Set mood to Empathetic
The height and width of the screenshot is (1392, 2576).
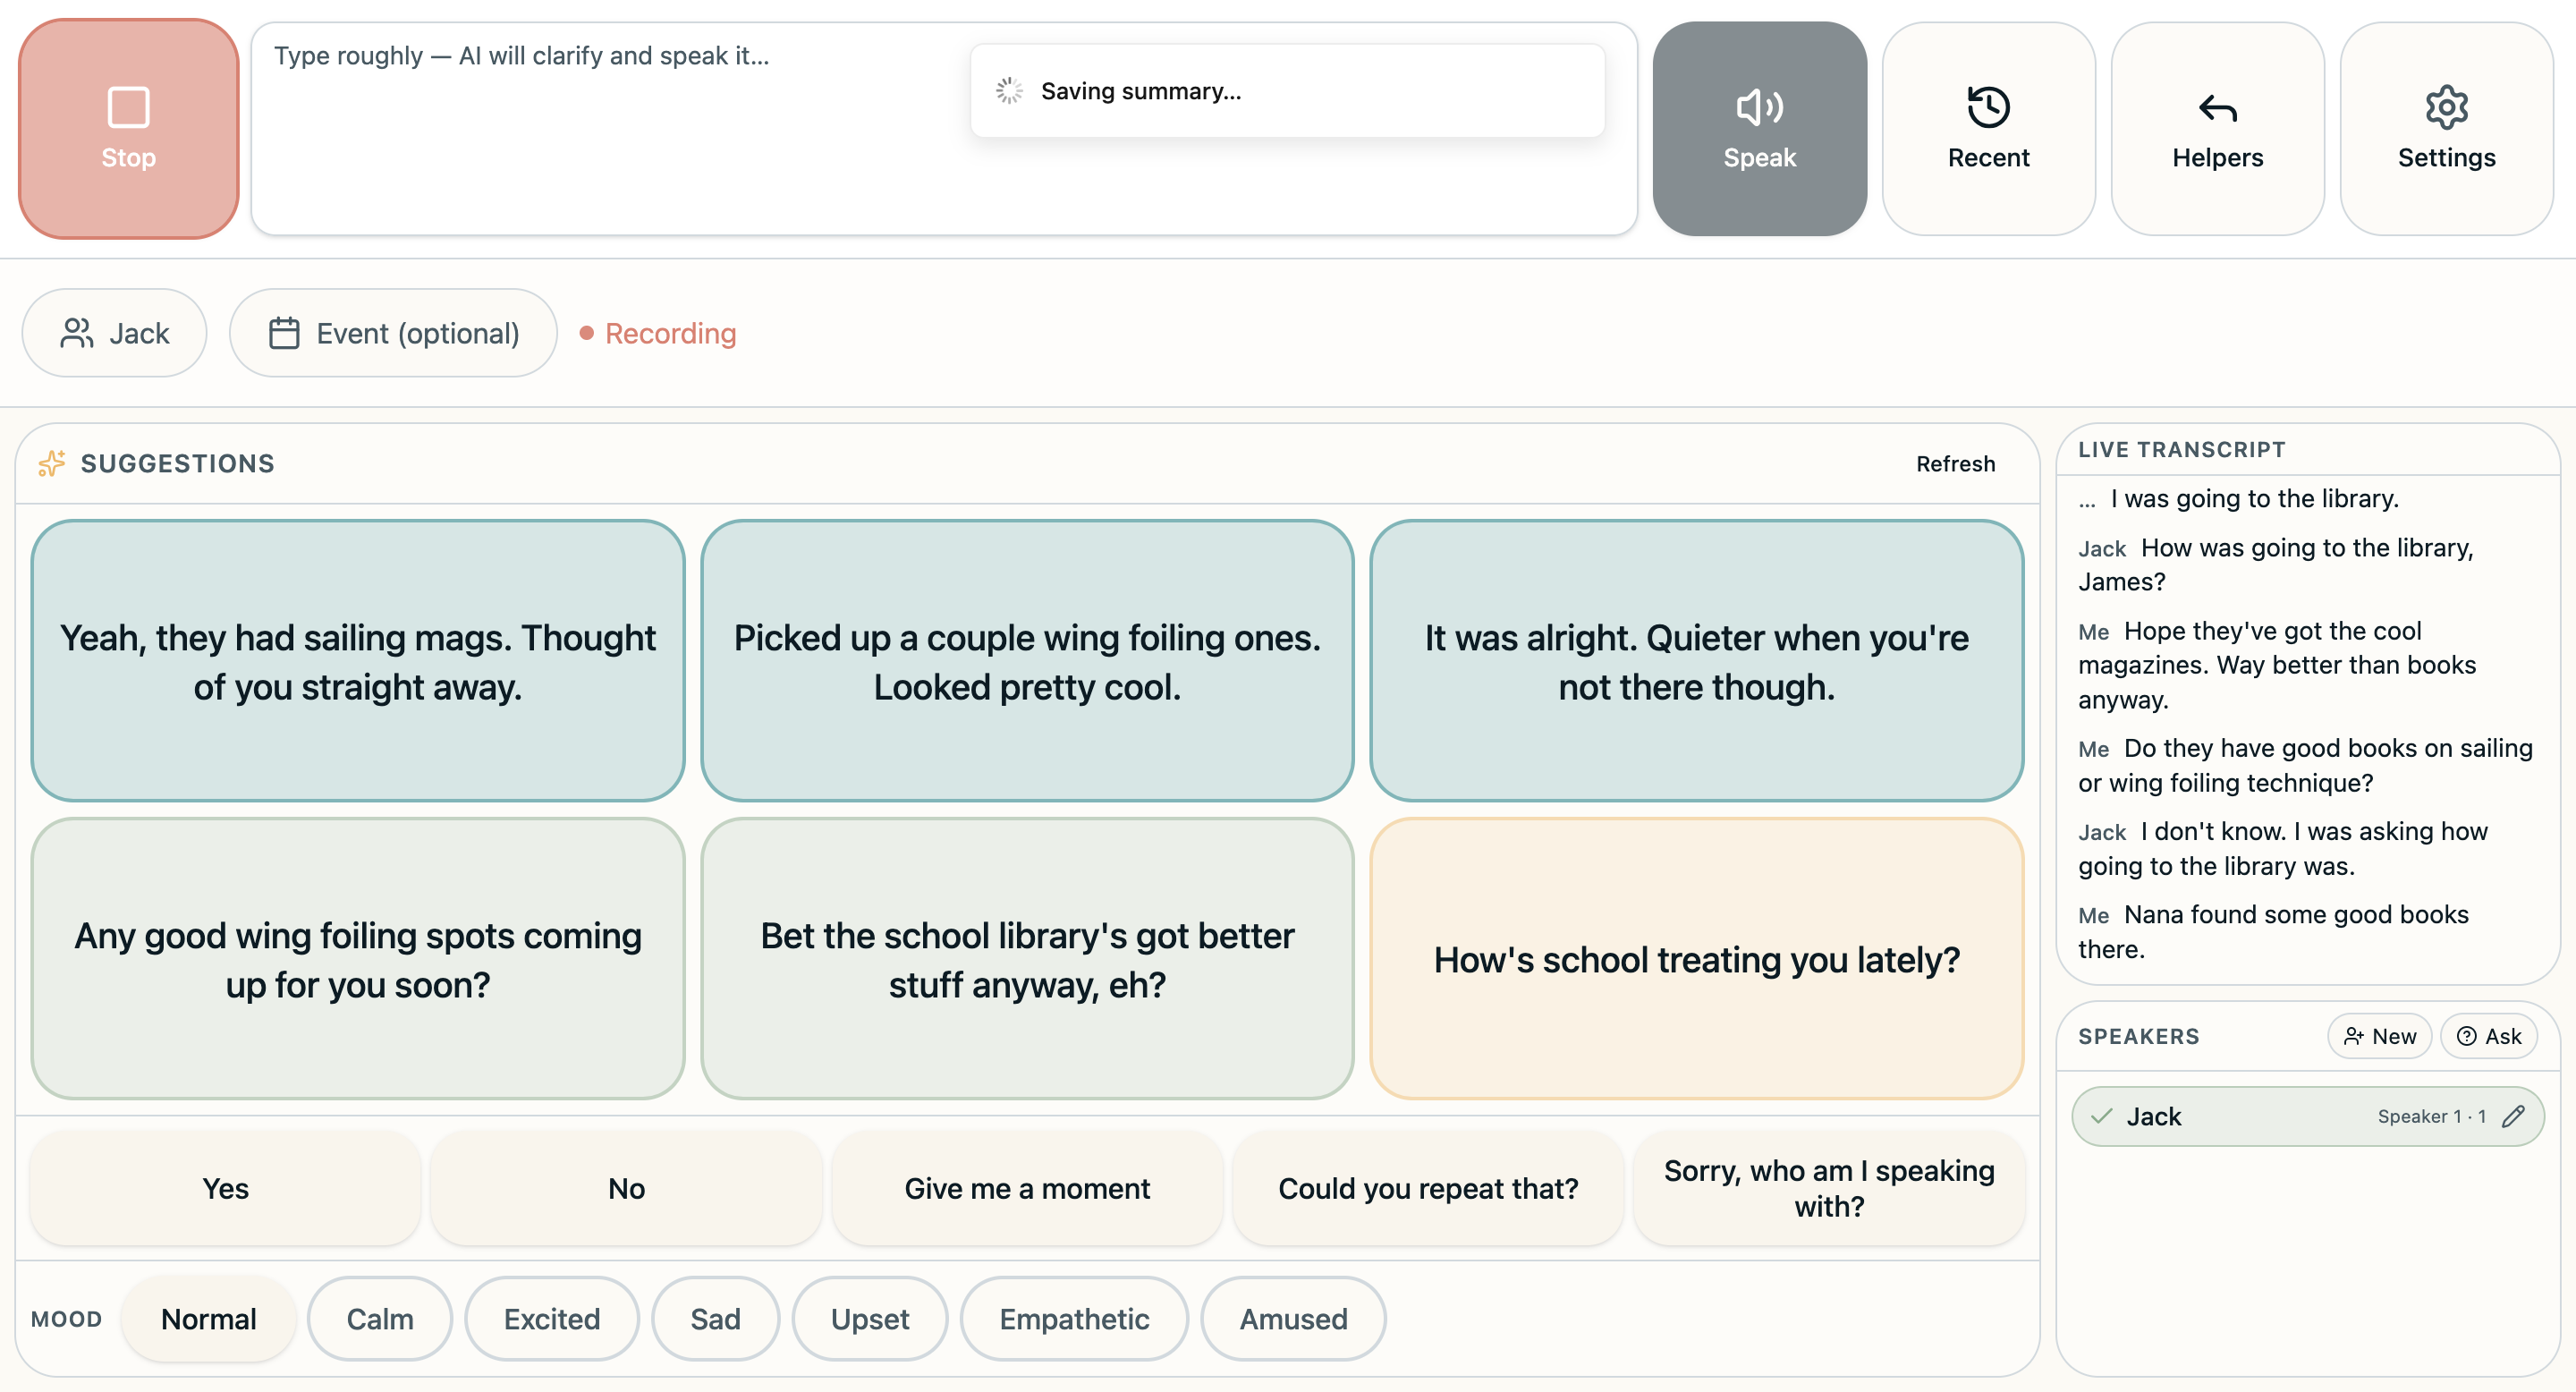coord(1074,1318)
